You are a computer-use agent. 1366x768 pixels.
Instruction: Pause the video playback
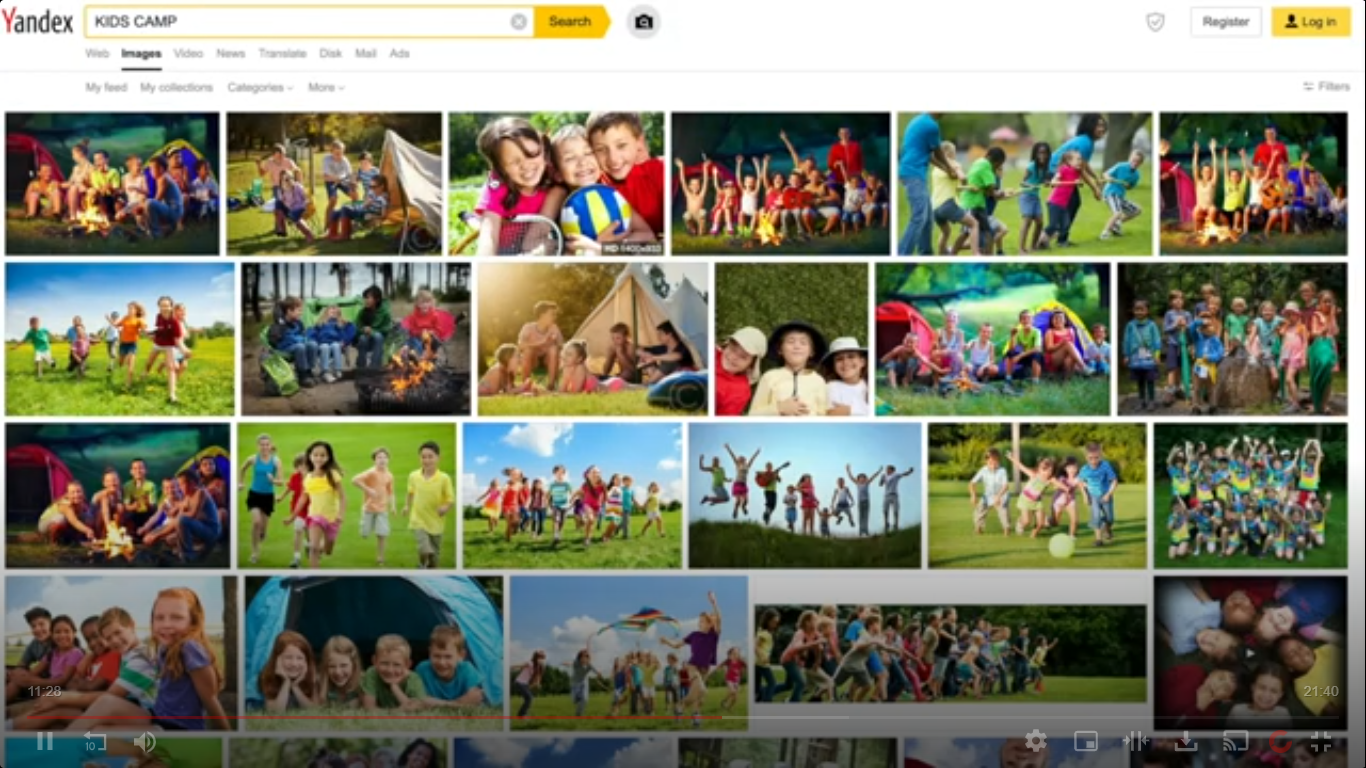coord(45,741)
